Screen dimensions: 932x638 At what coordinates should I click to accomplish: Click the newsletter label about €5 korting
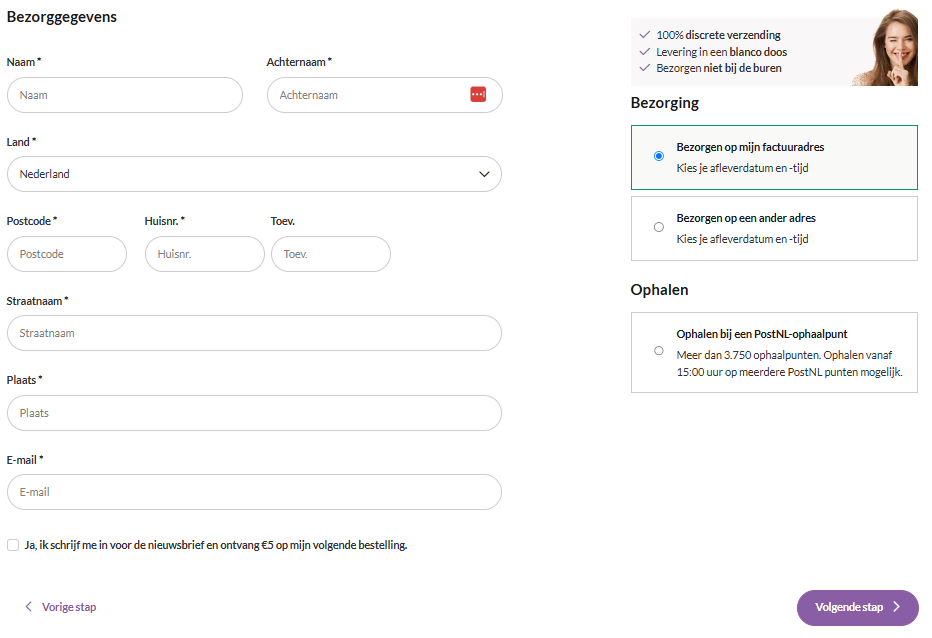point(216,545)
